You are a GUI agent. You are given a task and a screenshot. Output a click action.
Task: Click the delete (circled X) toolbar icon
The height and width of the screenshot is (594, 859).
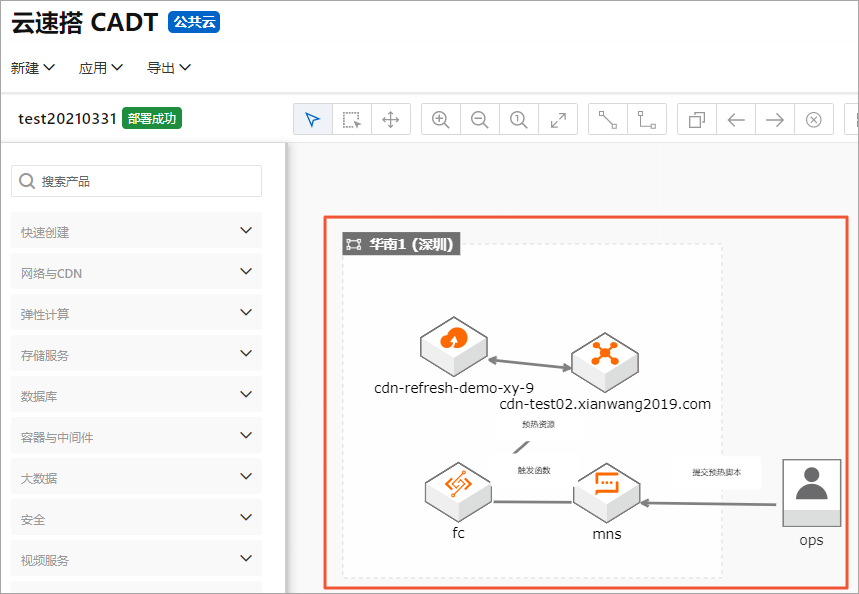pos(814,119)
